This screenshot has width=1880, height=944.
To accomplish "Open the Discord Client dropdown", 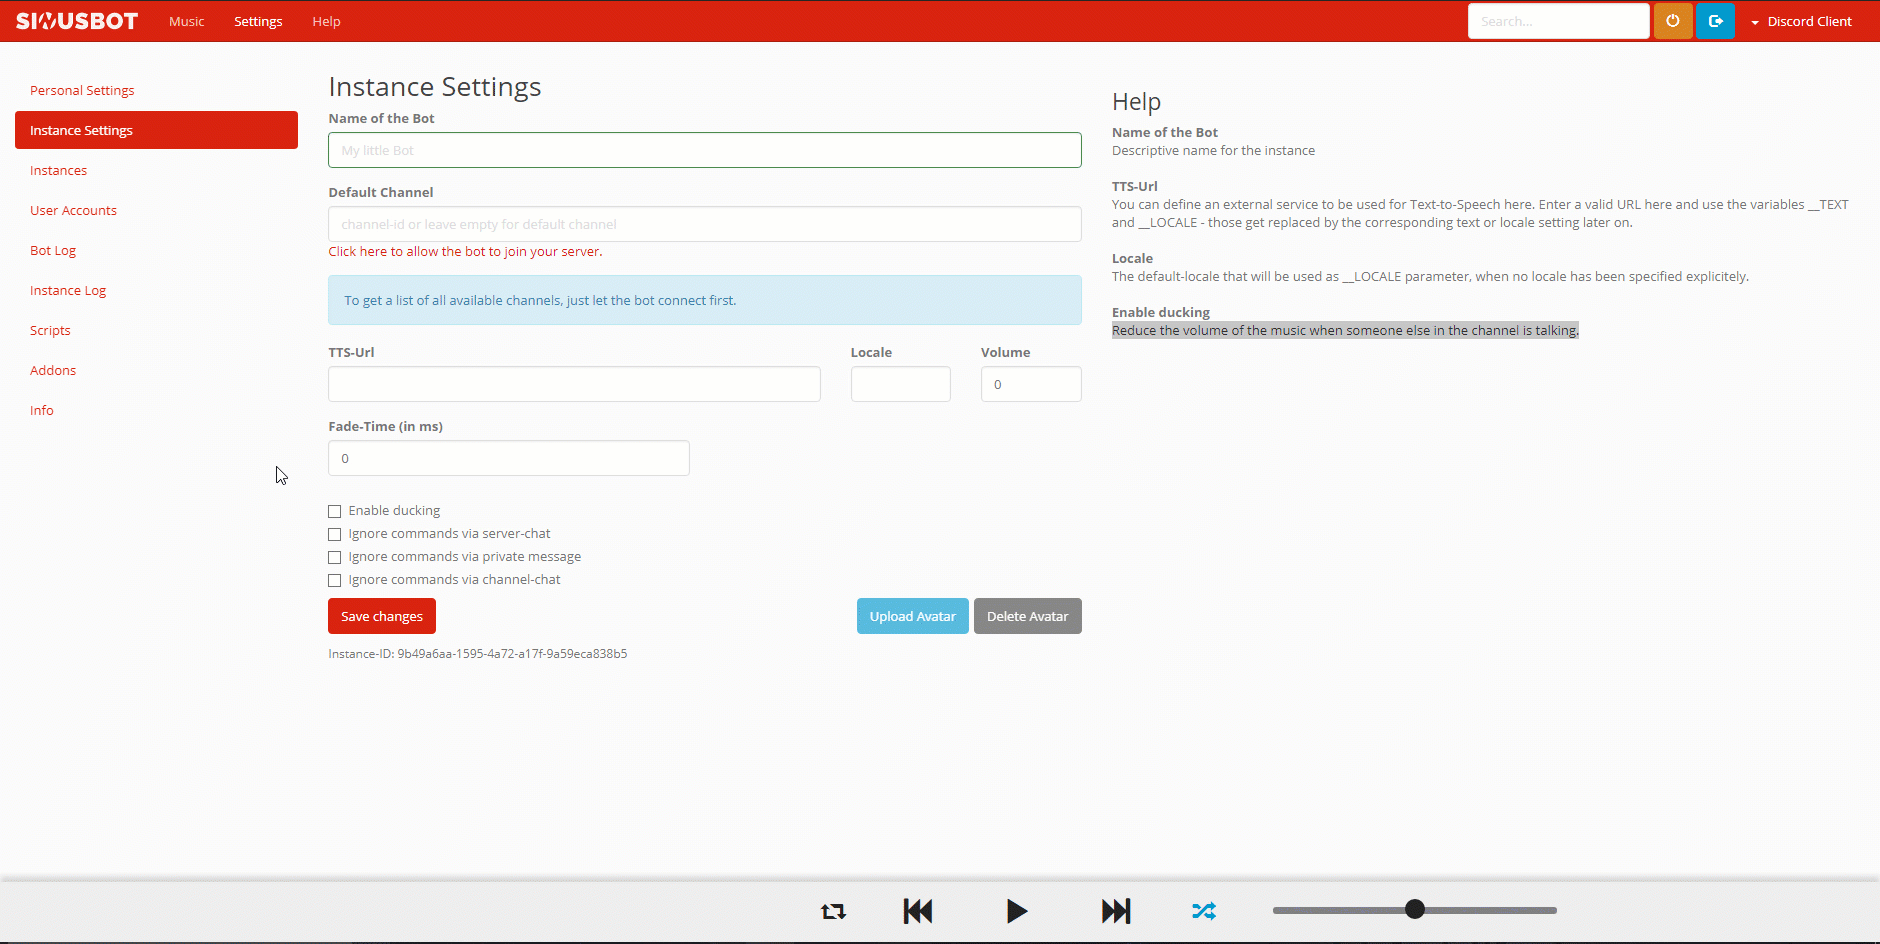I will pyautogui.click(x=1801, y=21).
